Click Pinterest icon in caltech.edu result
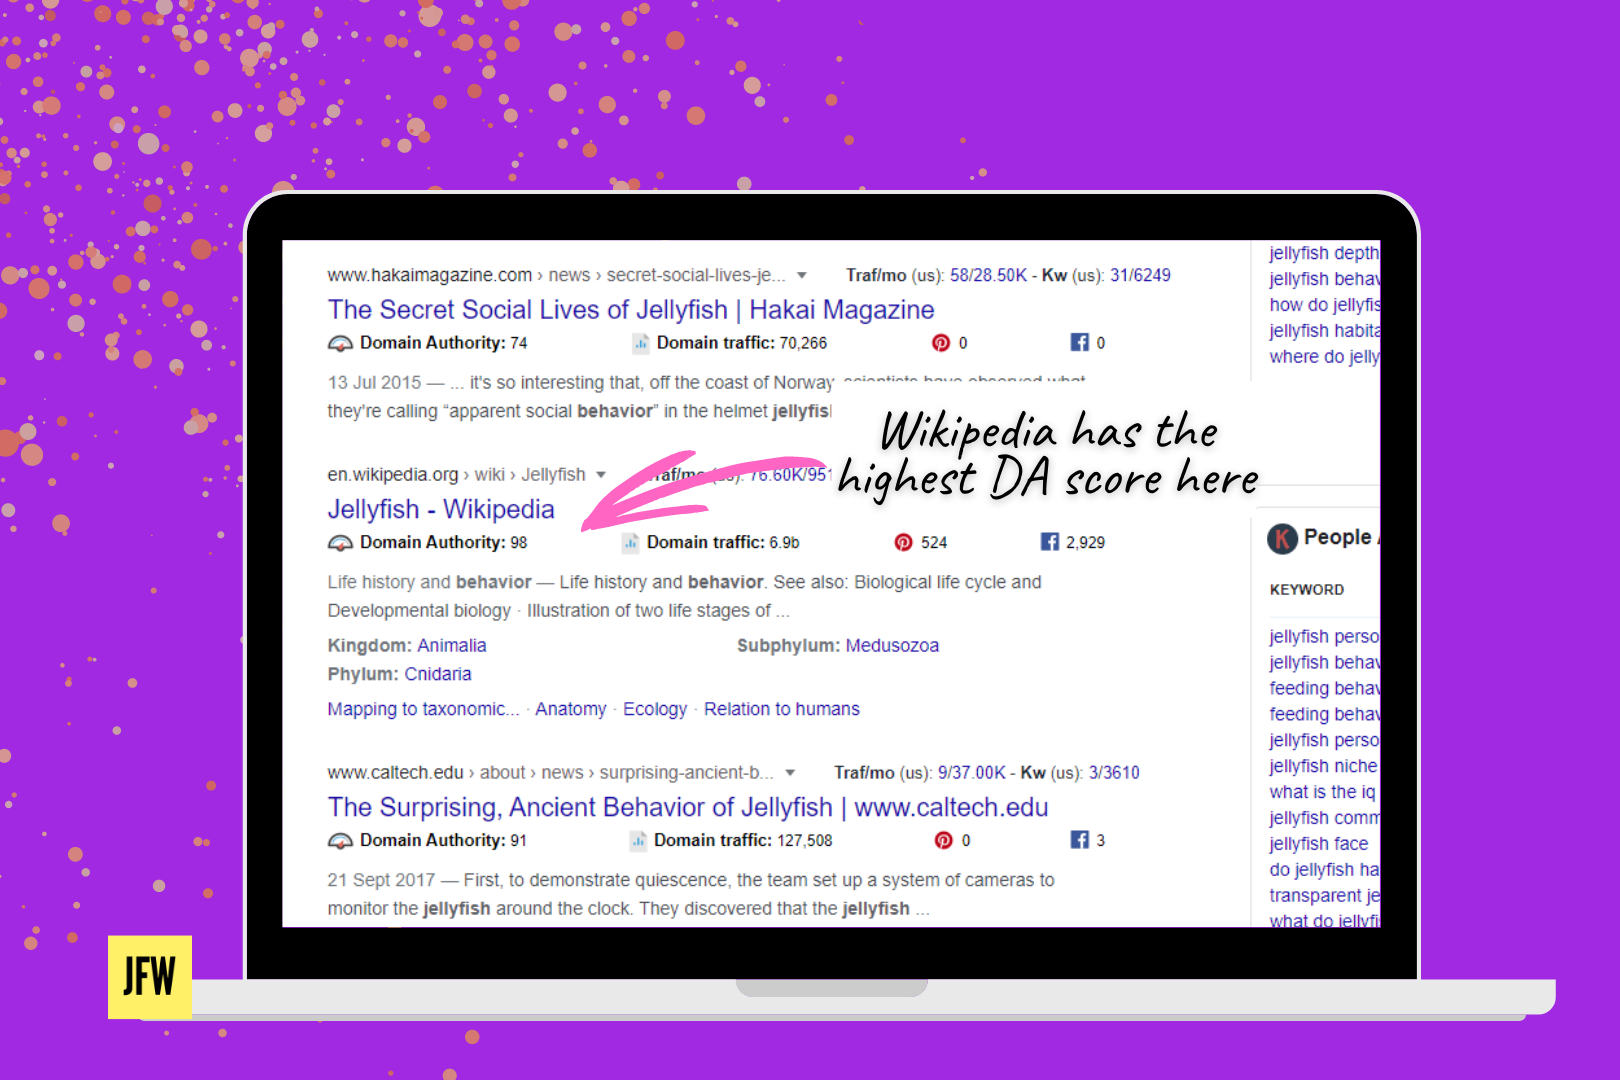Image resolution: width=1620 pixels, height=1080 pixels. coord(943,840)
